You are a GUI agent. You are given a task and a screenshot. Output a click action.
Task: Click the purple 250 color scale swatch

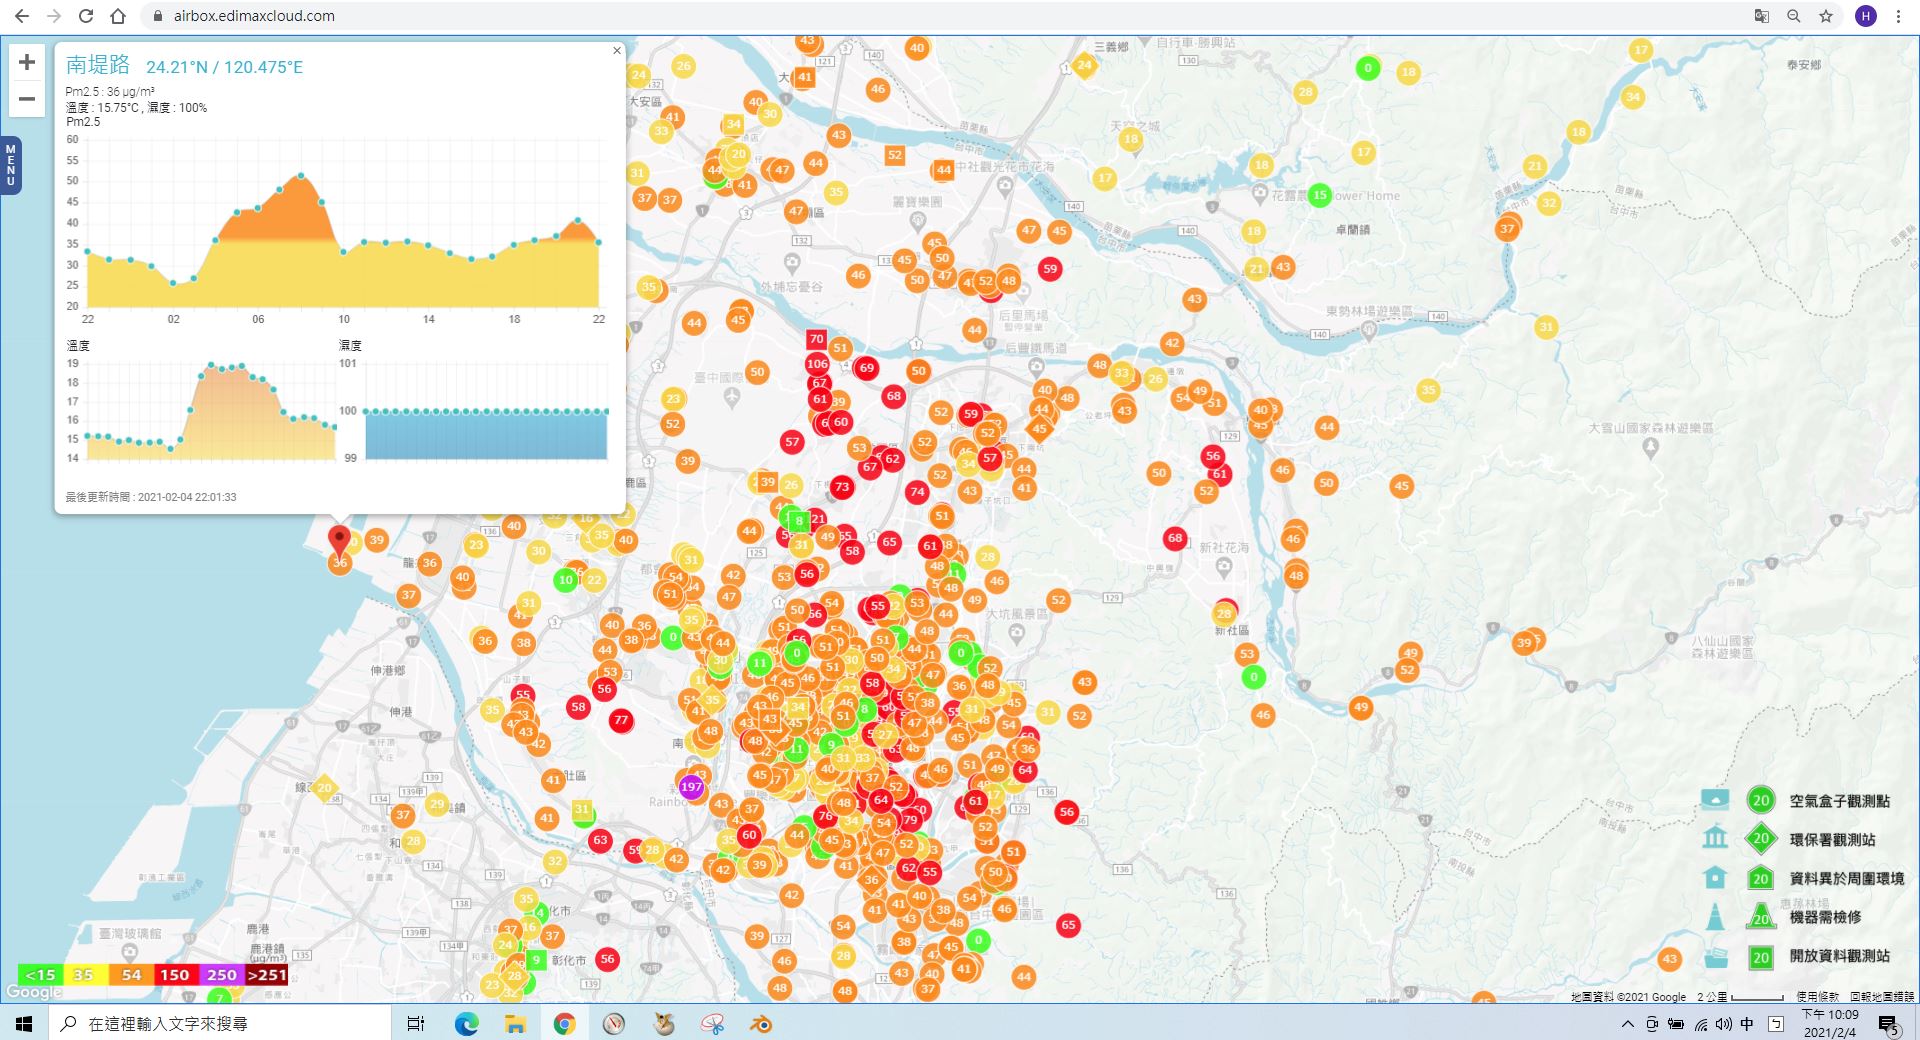(221, 975)
